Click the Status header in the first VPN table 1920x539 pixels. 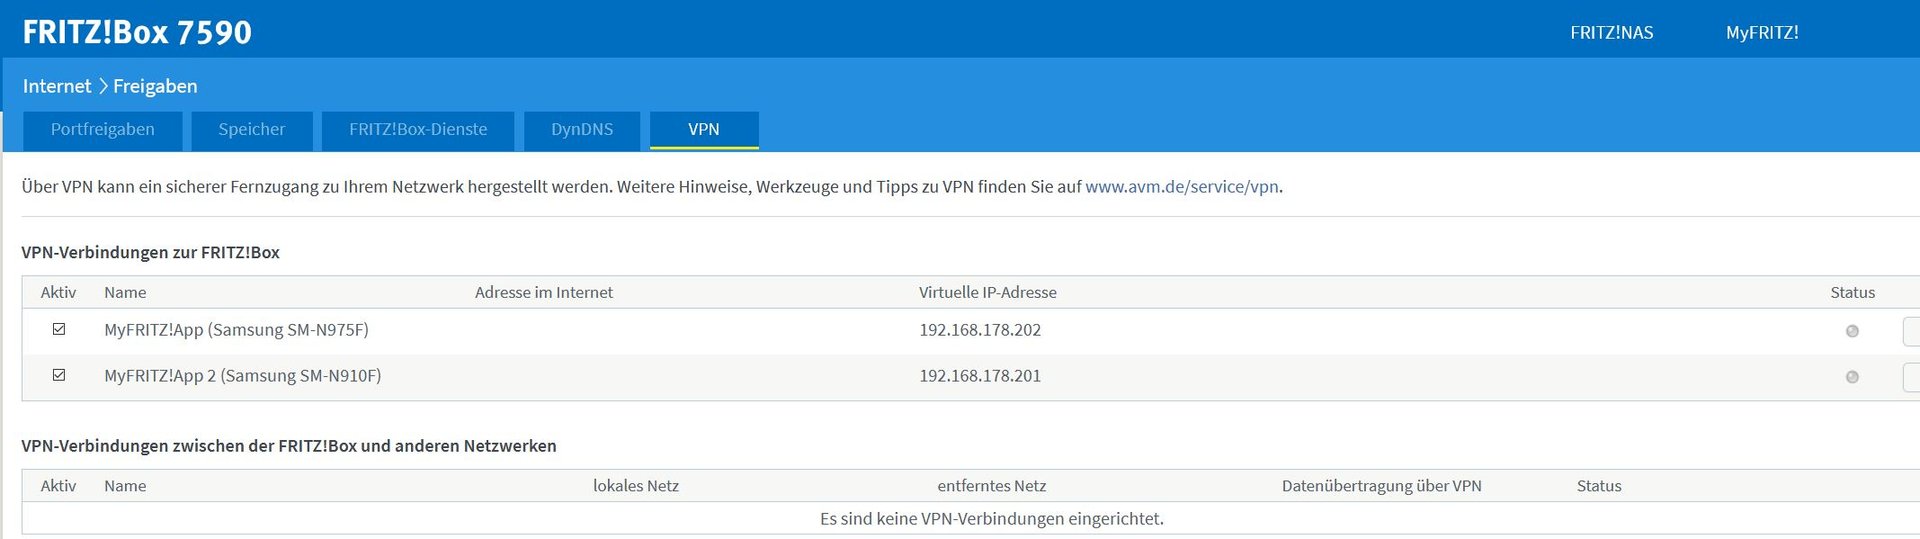tap(1853, 293)
